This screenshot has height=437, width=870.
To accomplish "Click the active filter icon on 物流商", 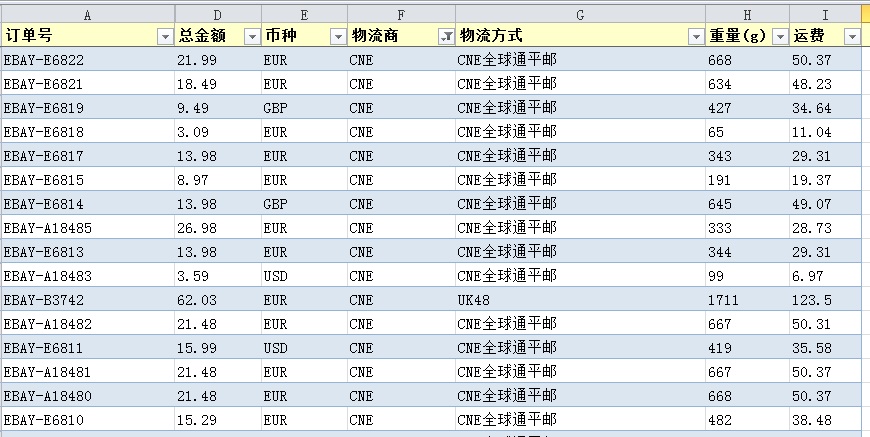I will tap(445, 37).
